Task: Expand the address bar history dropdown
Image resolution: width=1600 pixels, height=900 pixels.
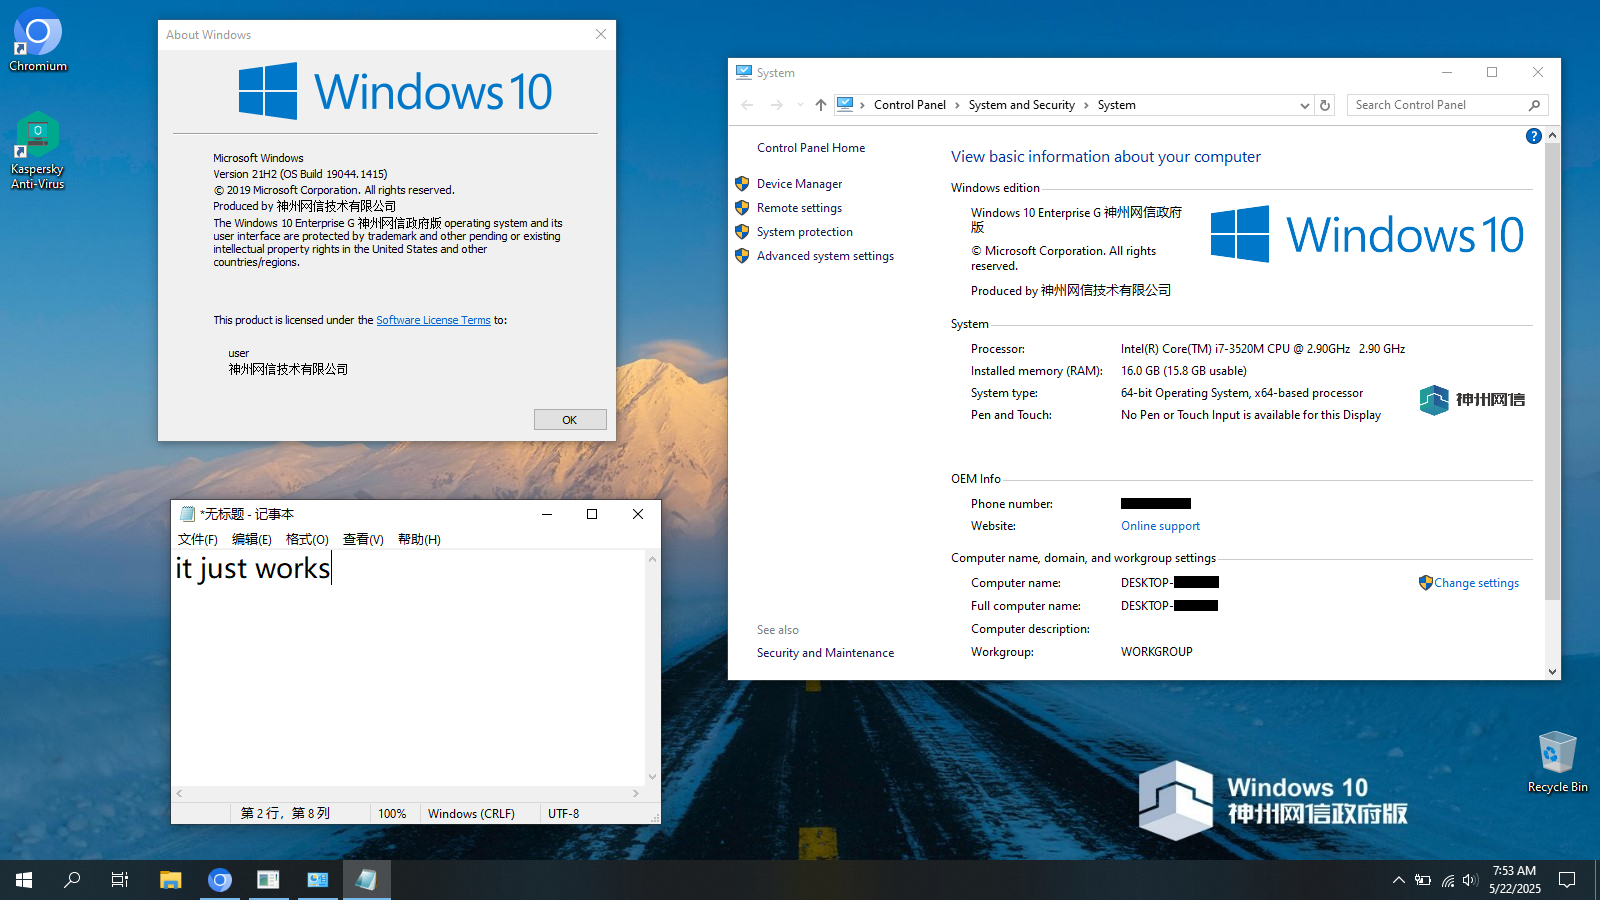Action: [x=1304, y=105]
